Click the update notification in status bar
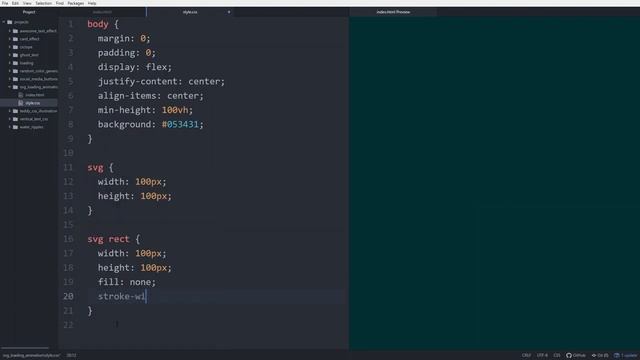The height and width of the screenshot is (360, 640). (x=626, y=356)
